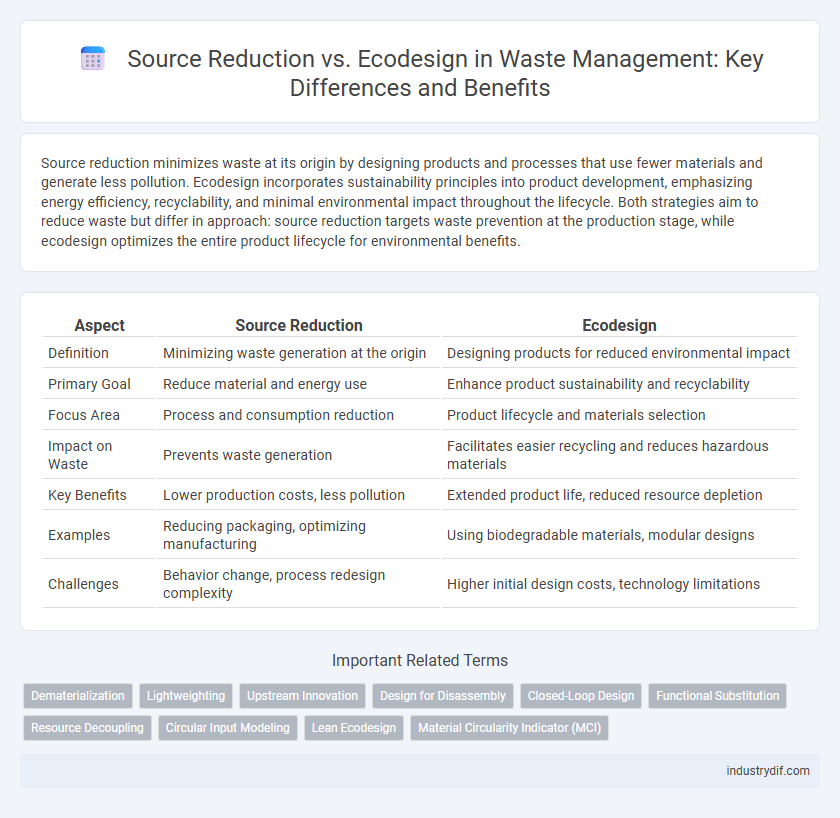Screen dimensions: 840x818
Task: Click the calendar icon beside the title
Action: (92, 58)
